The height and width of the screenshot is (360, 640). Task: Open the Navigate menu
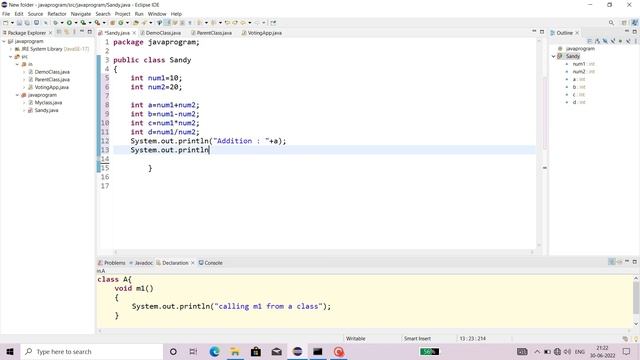(x=81, y=14)
